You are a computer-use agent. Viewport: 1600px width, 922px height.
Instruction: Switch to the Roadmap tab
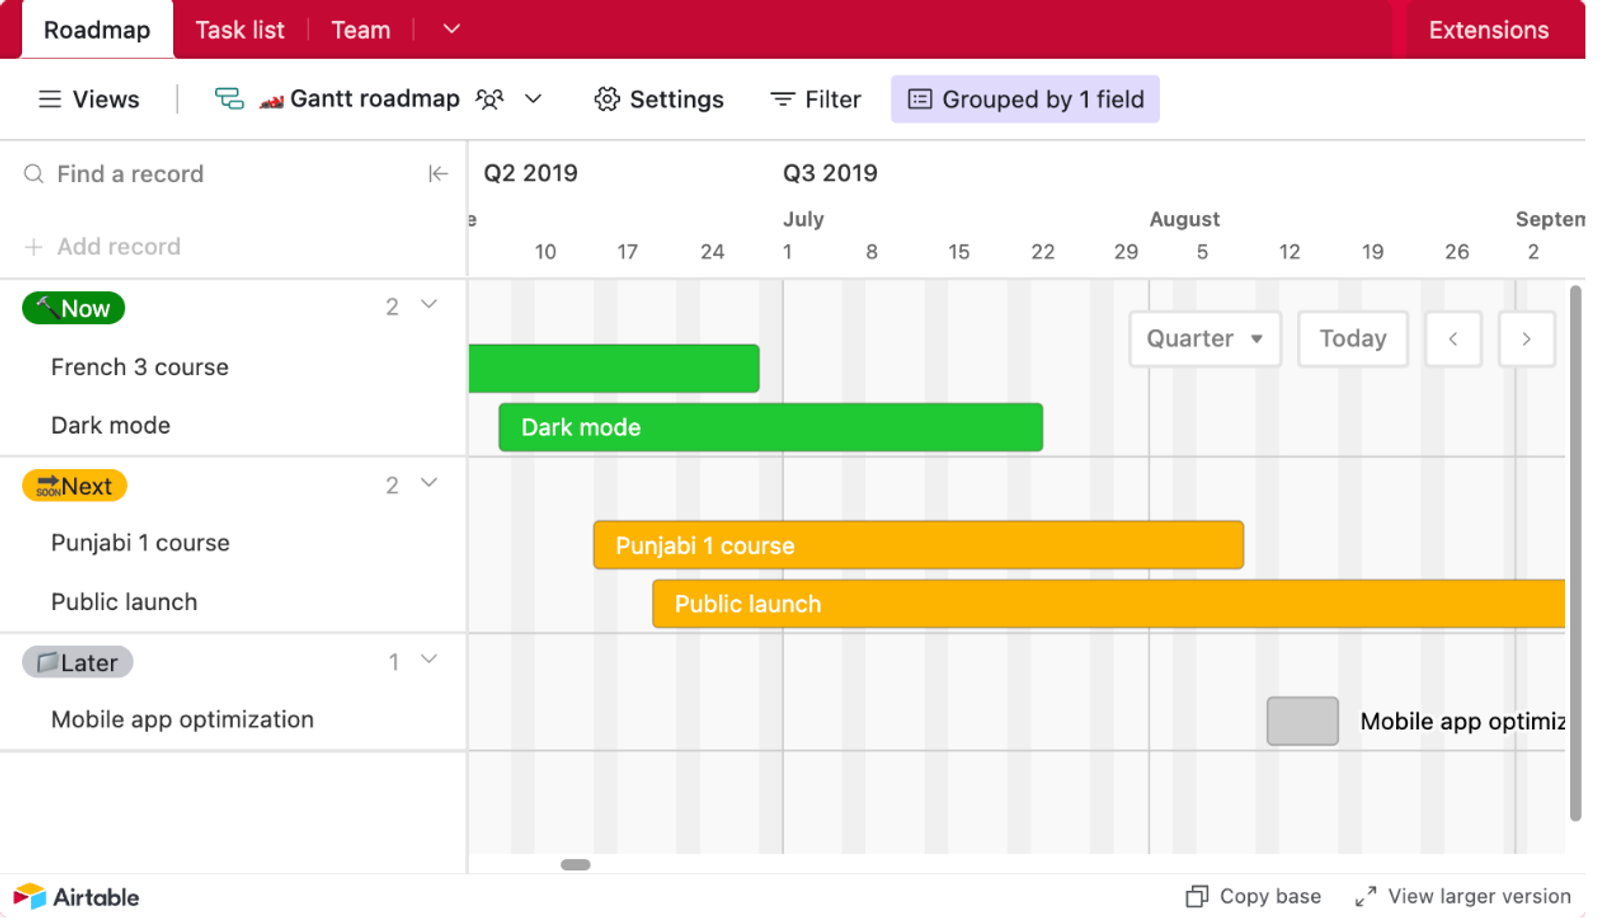[97, 30]
